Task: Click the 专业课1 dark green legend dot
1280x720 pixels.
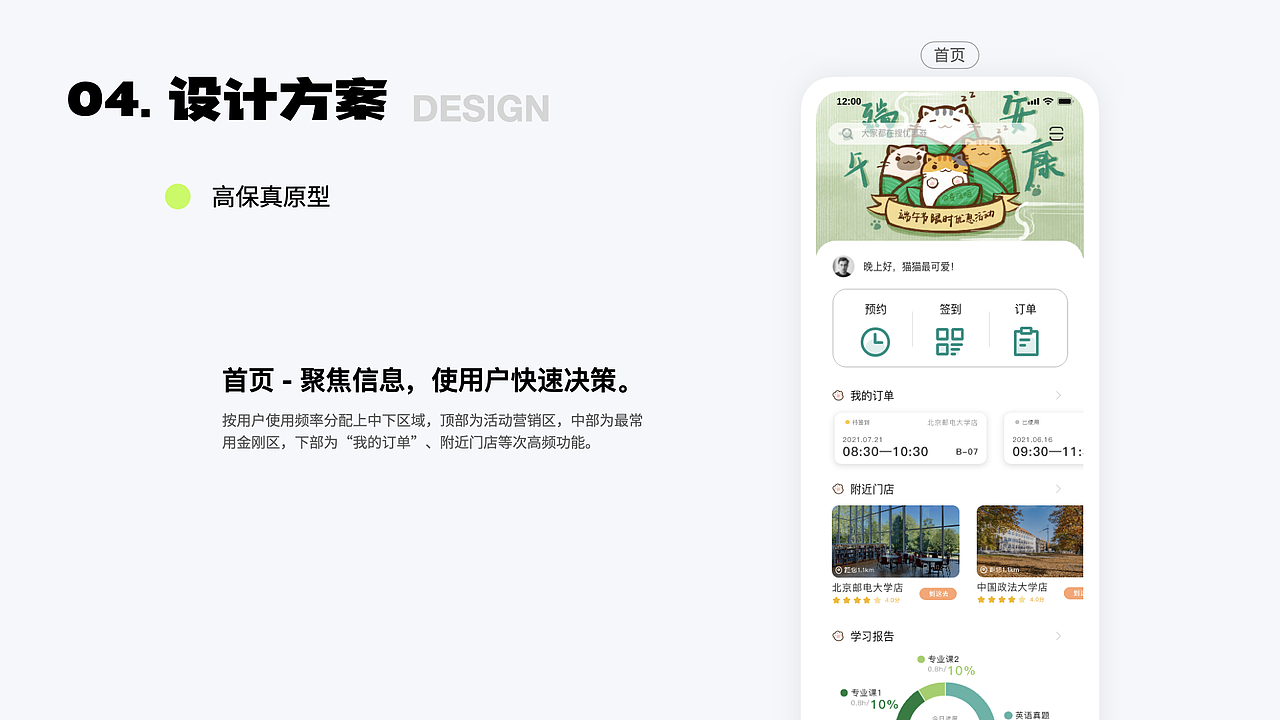Action: click(x=844, y=692)
